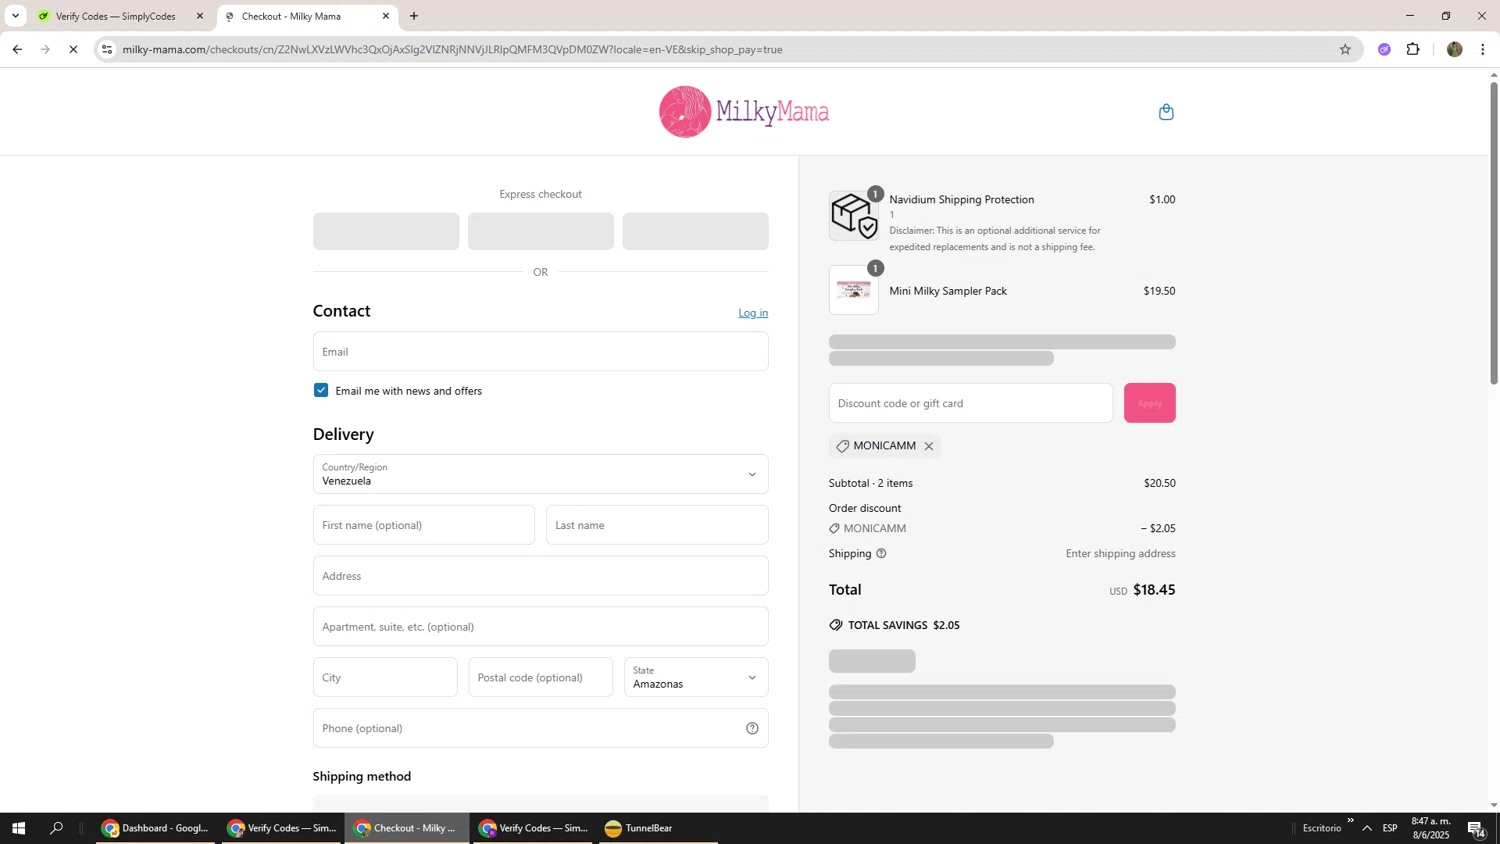Click the Email input field
This screenshot has height=844, width=1500.
[540, 351]
